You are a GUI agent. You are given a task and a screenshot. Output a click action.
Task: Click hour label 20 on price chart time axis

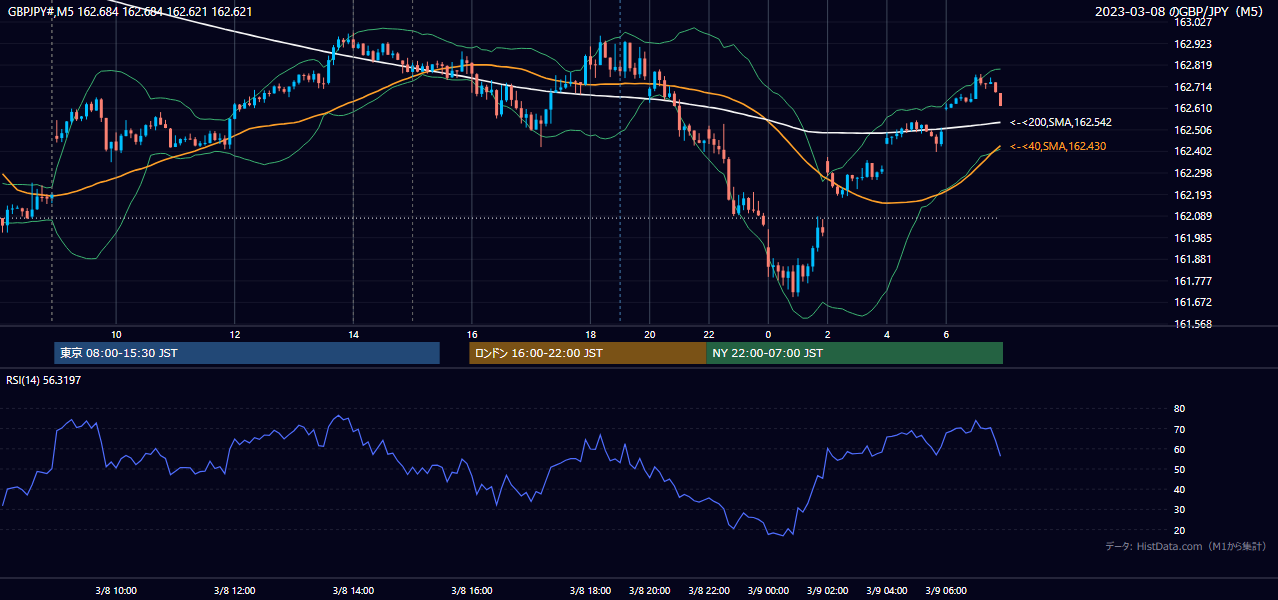[650, 334]
